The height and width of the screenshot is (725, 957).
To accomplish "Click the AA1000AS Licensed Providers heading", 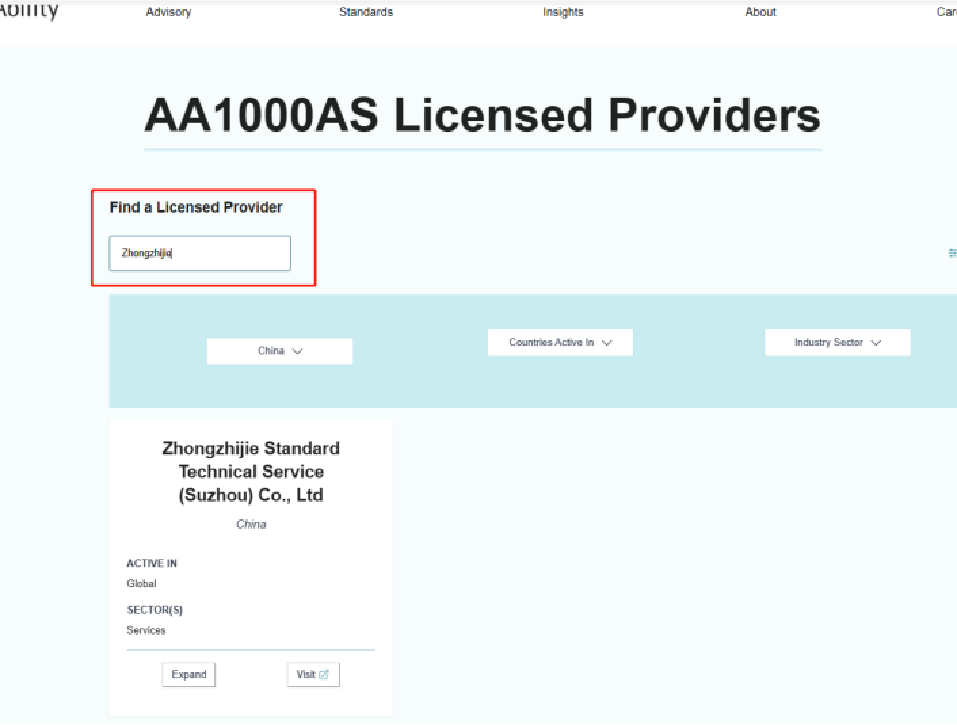I will 482,116.
